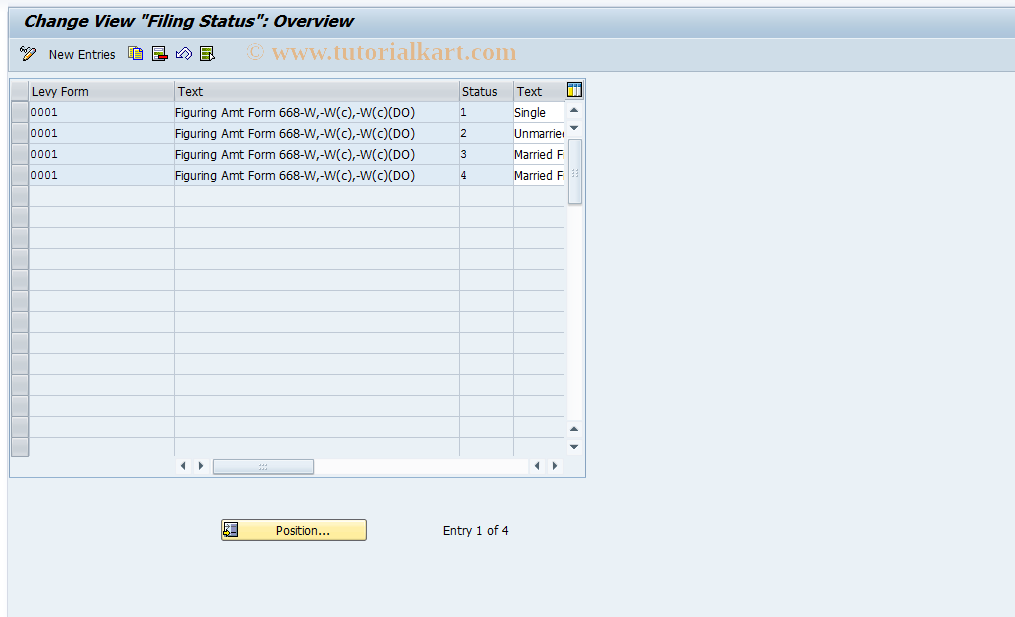Click the Unmarried text field in row two
Viewport: 1015px width, 617px height.
pos(539,133)
